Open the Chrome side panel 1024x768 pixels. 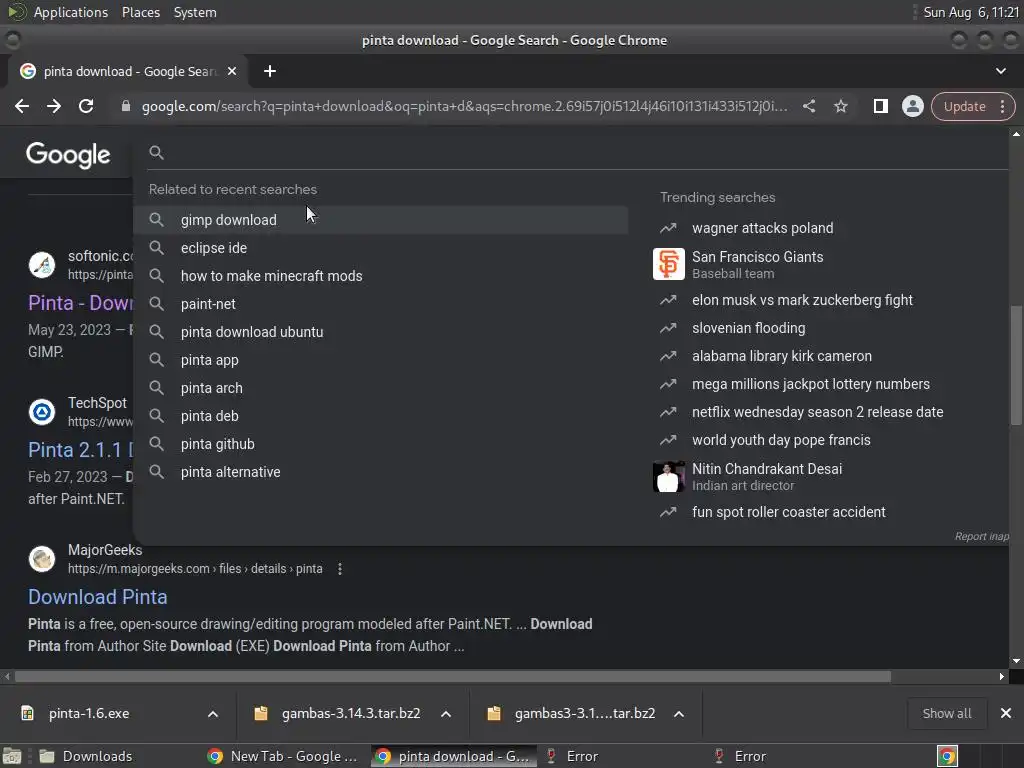[880, 106]
